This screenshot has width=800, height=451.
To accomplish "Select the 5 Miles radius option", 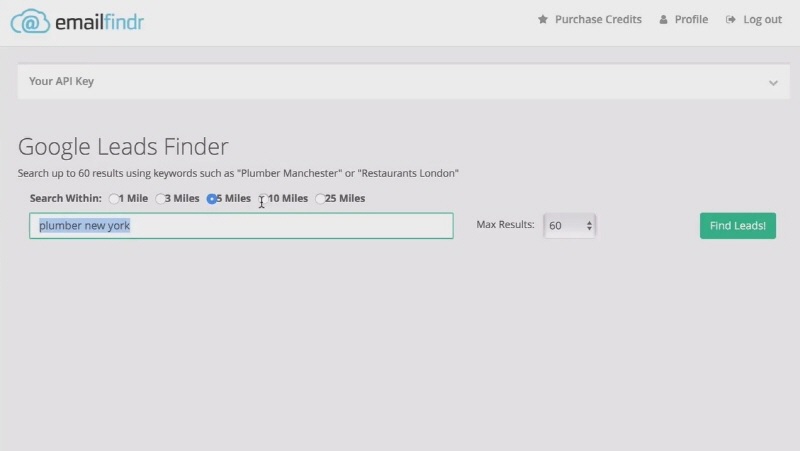I will point(212,199).
